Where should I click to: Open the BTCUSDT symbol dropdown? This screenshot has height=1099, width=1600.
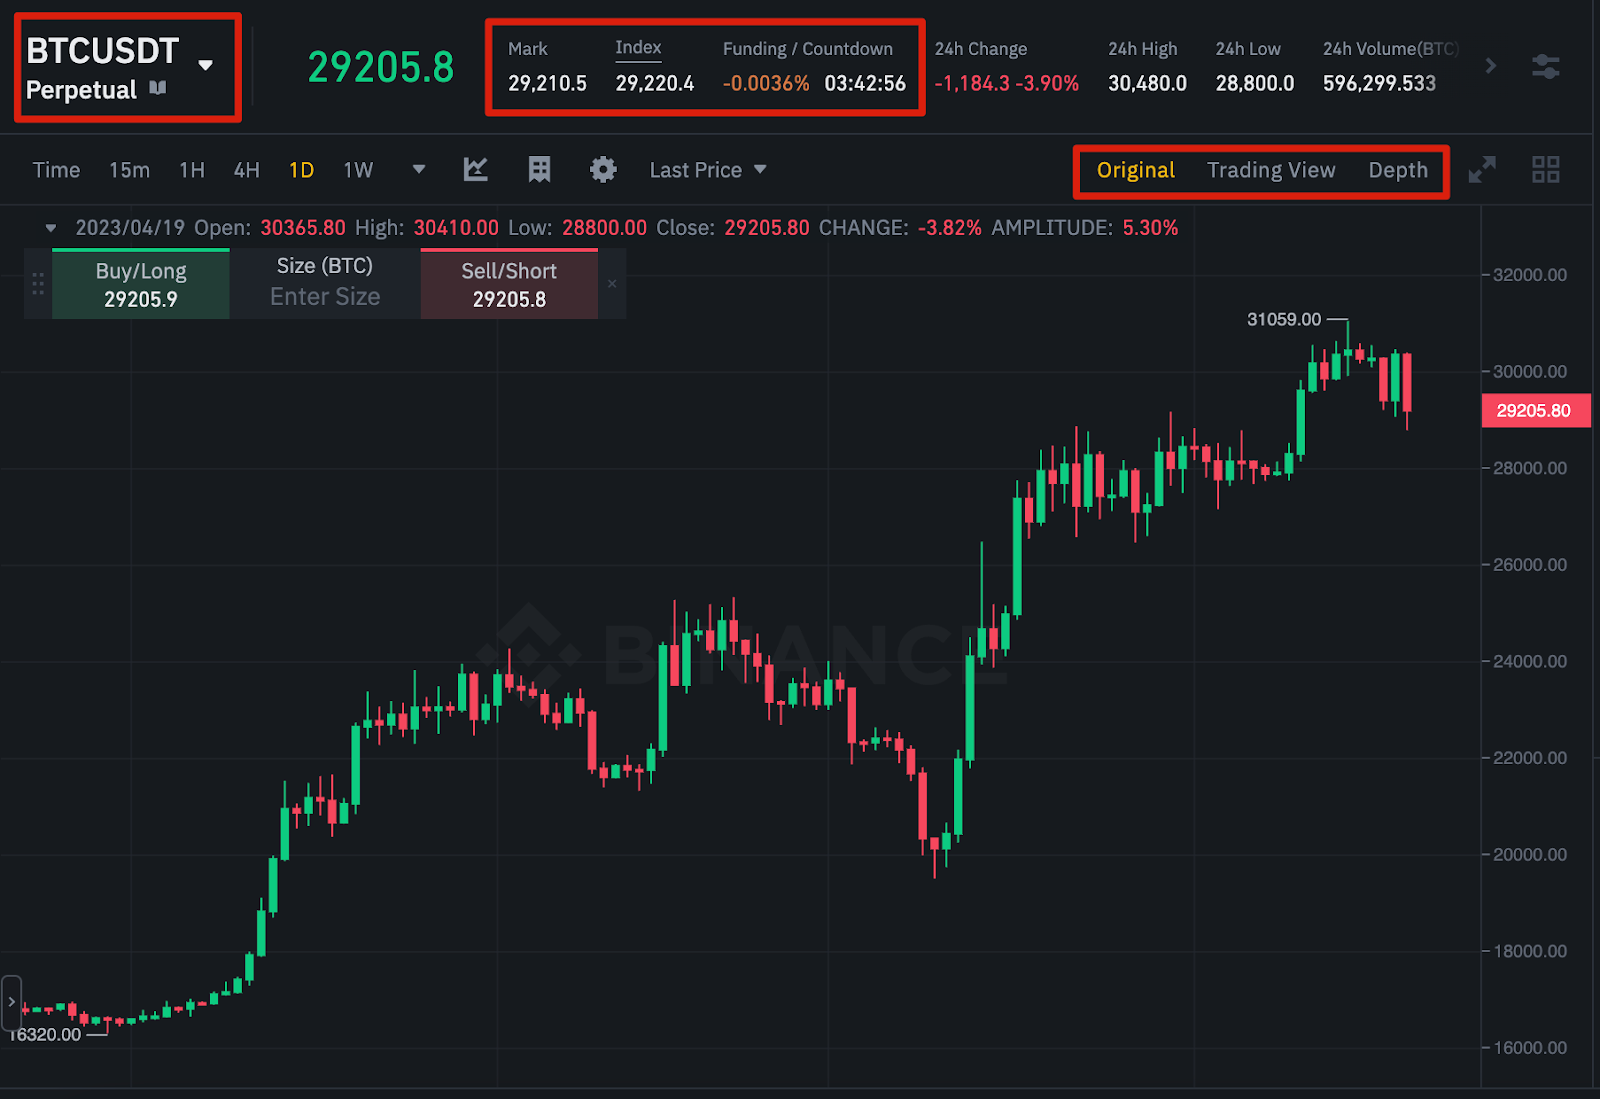205,66
